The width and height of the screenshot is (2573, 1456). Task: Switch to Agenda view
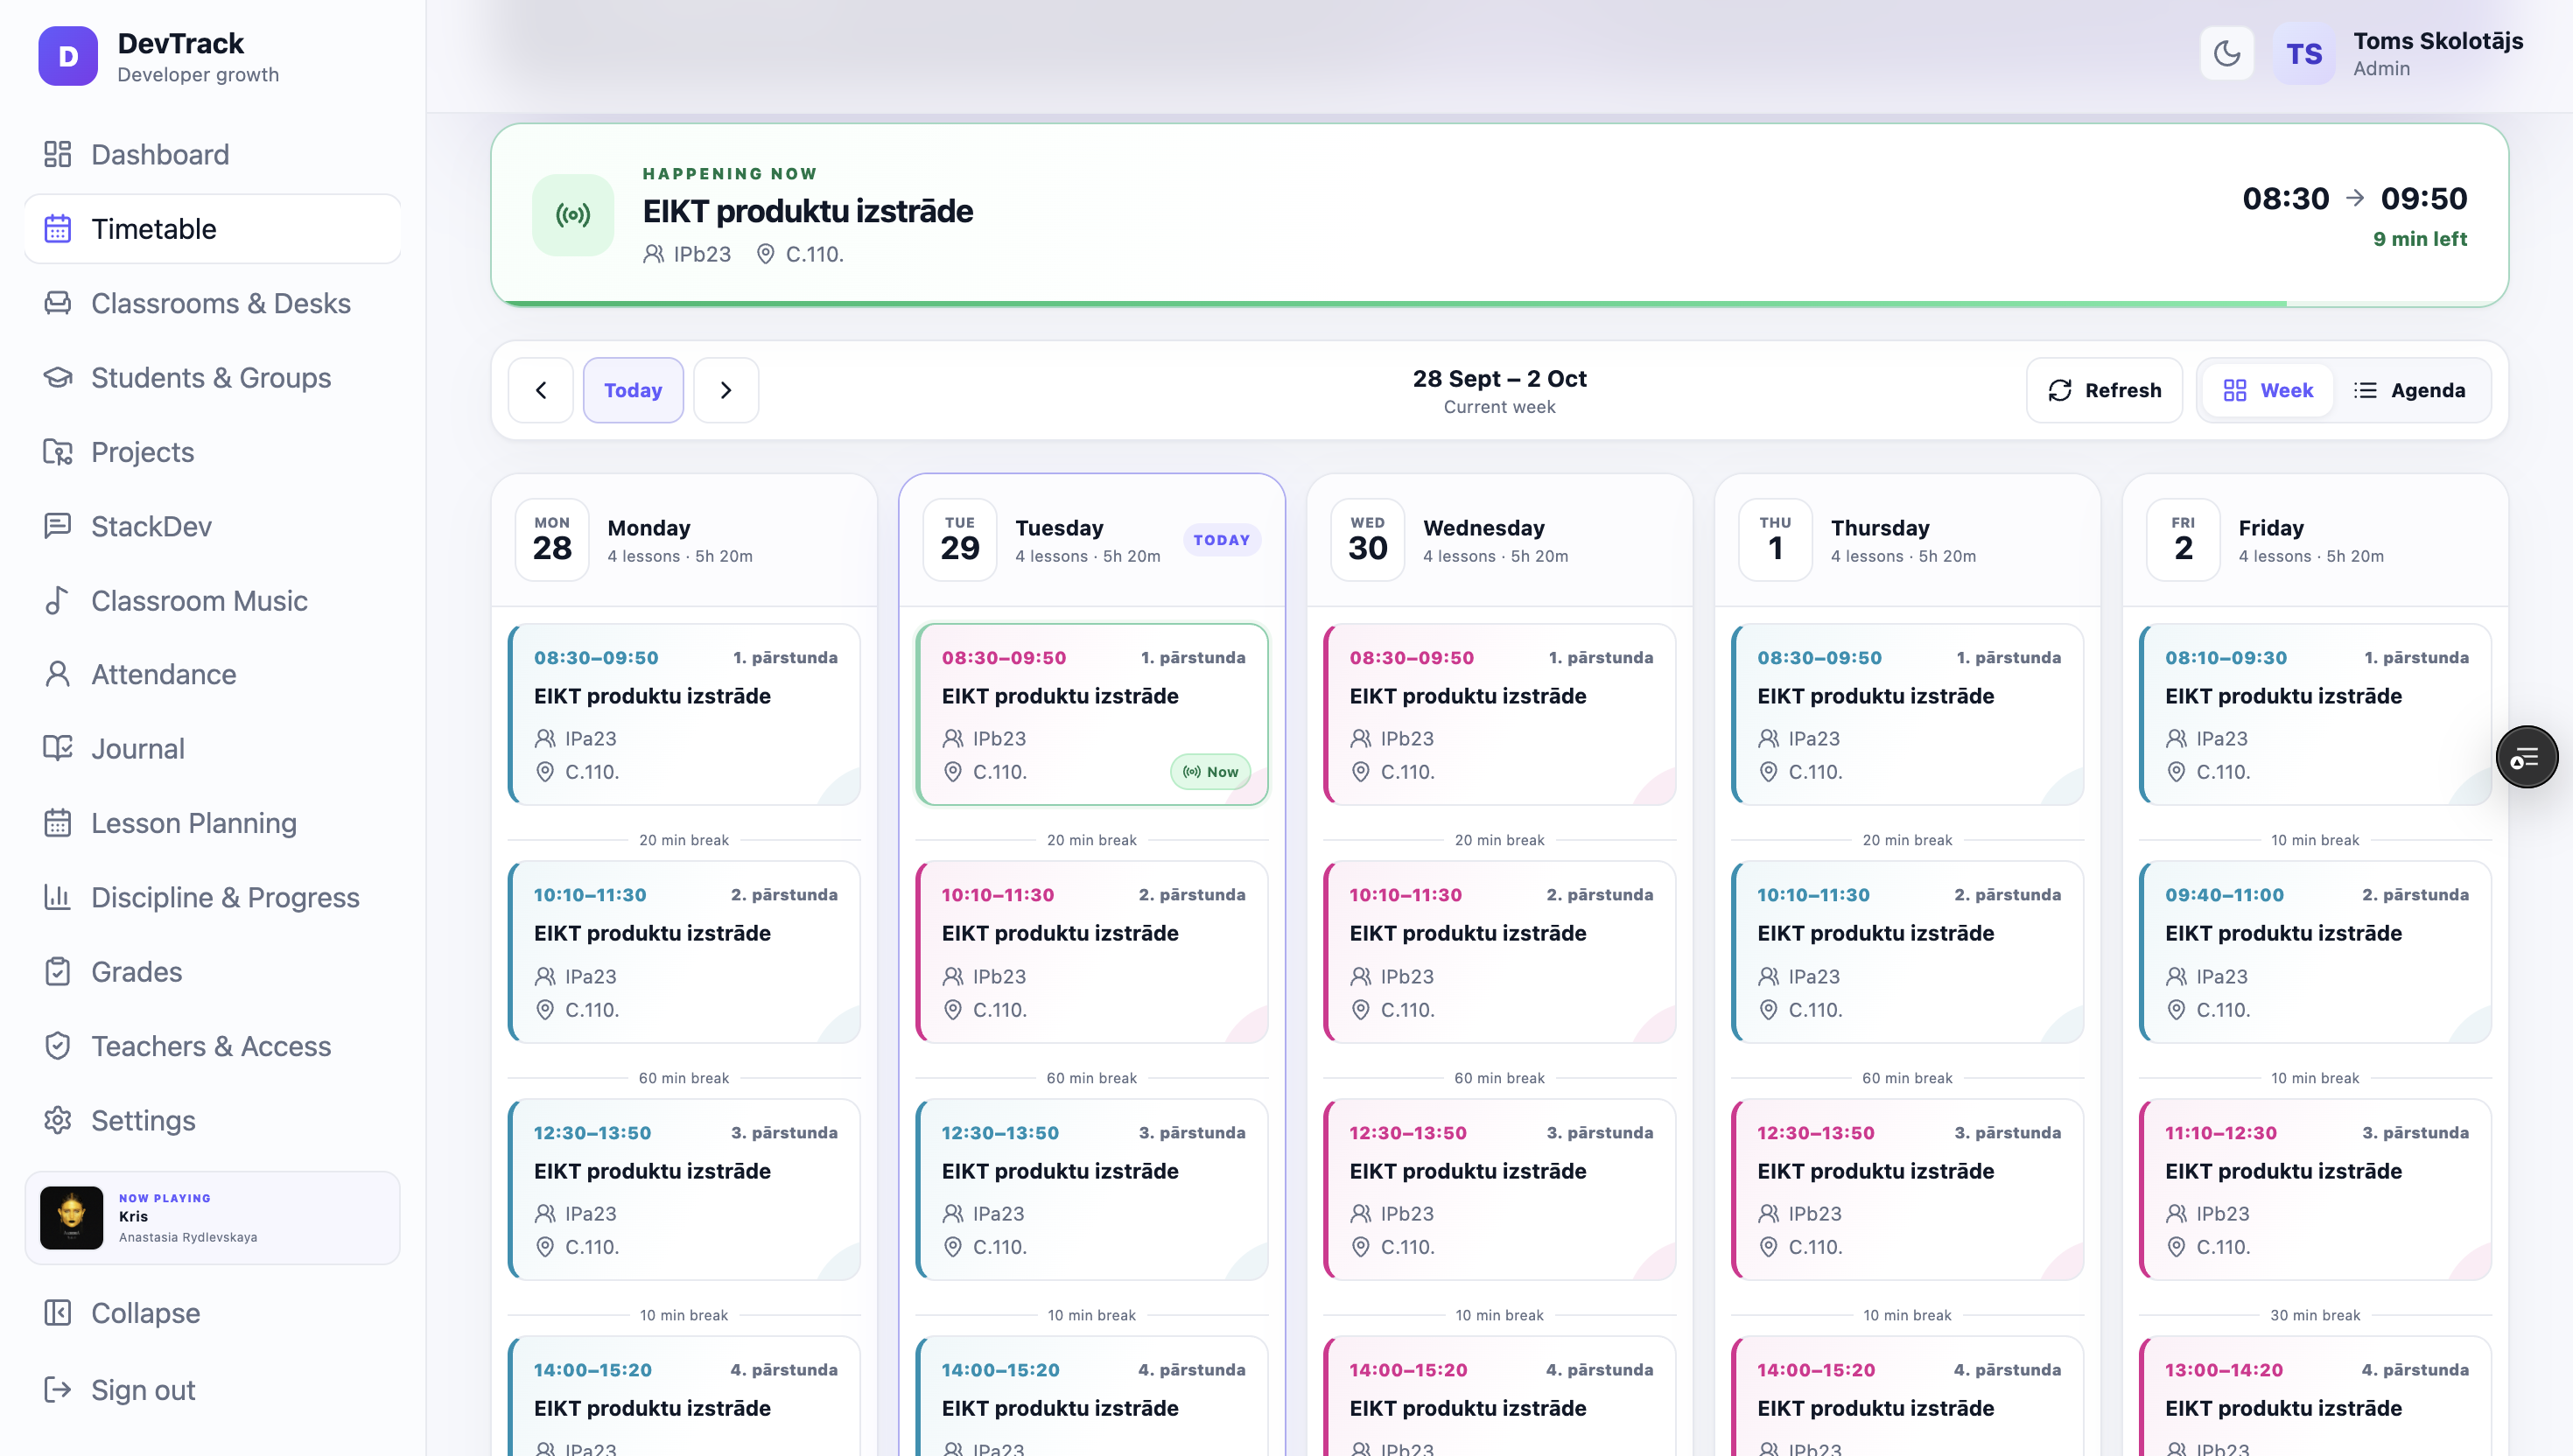tap(2409, 390)
